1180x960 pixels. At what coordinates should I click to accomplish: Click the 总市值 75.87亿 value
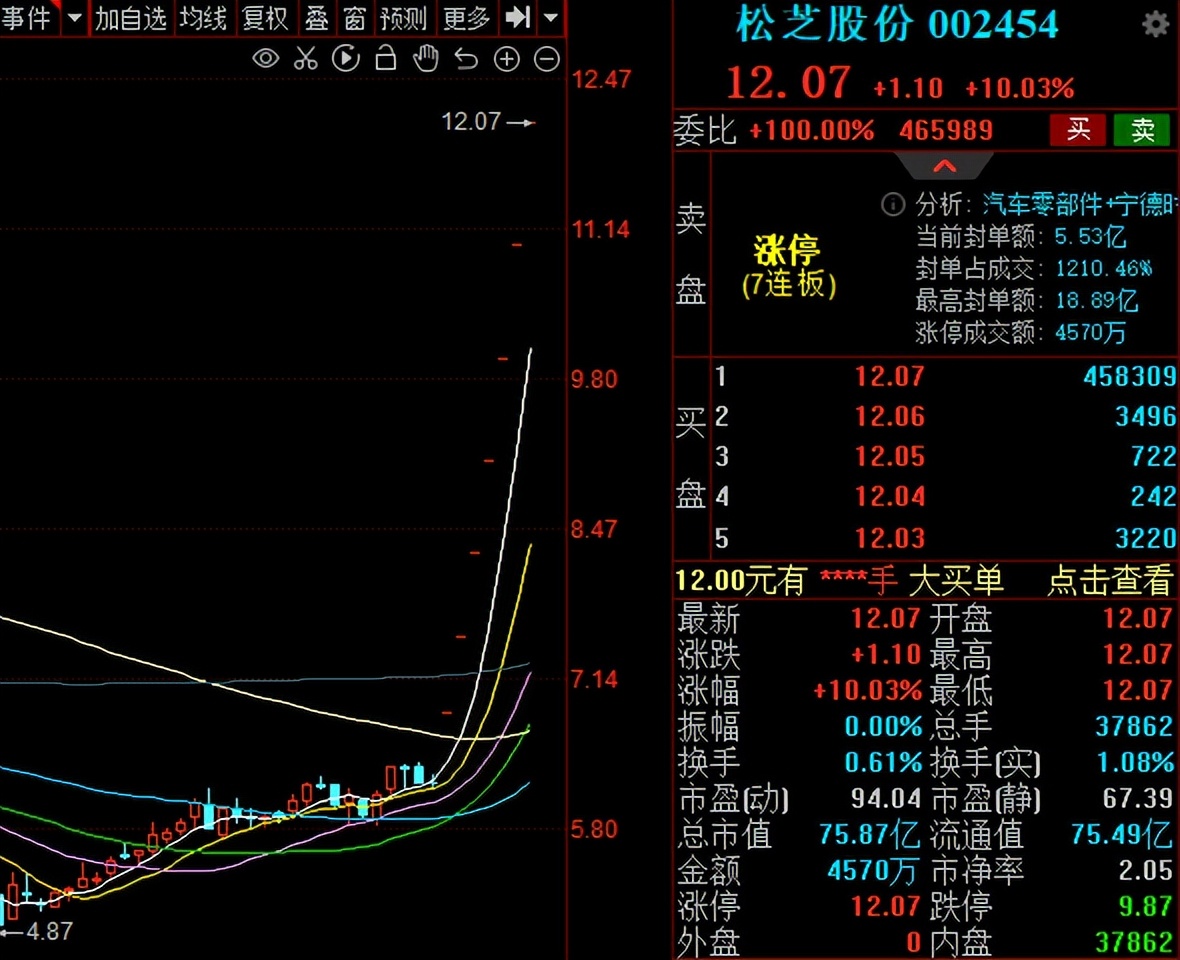click(x=869, y=834)
